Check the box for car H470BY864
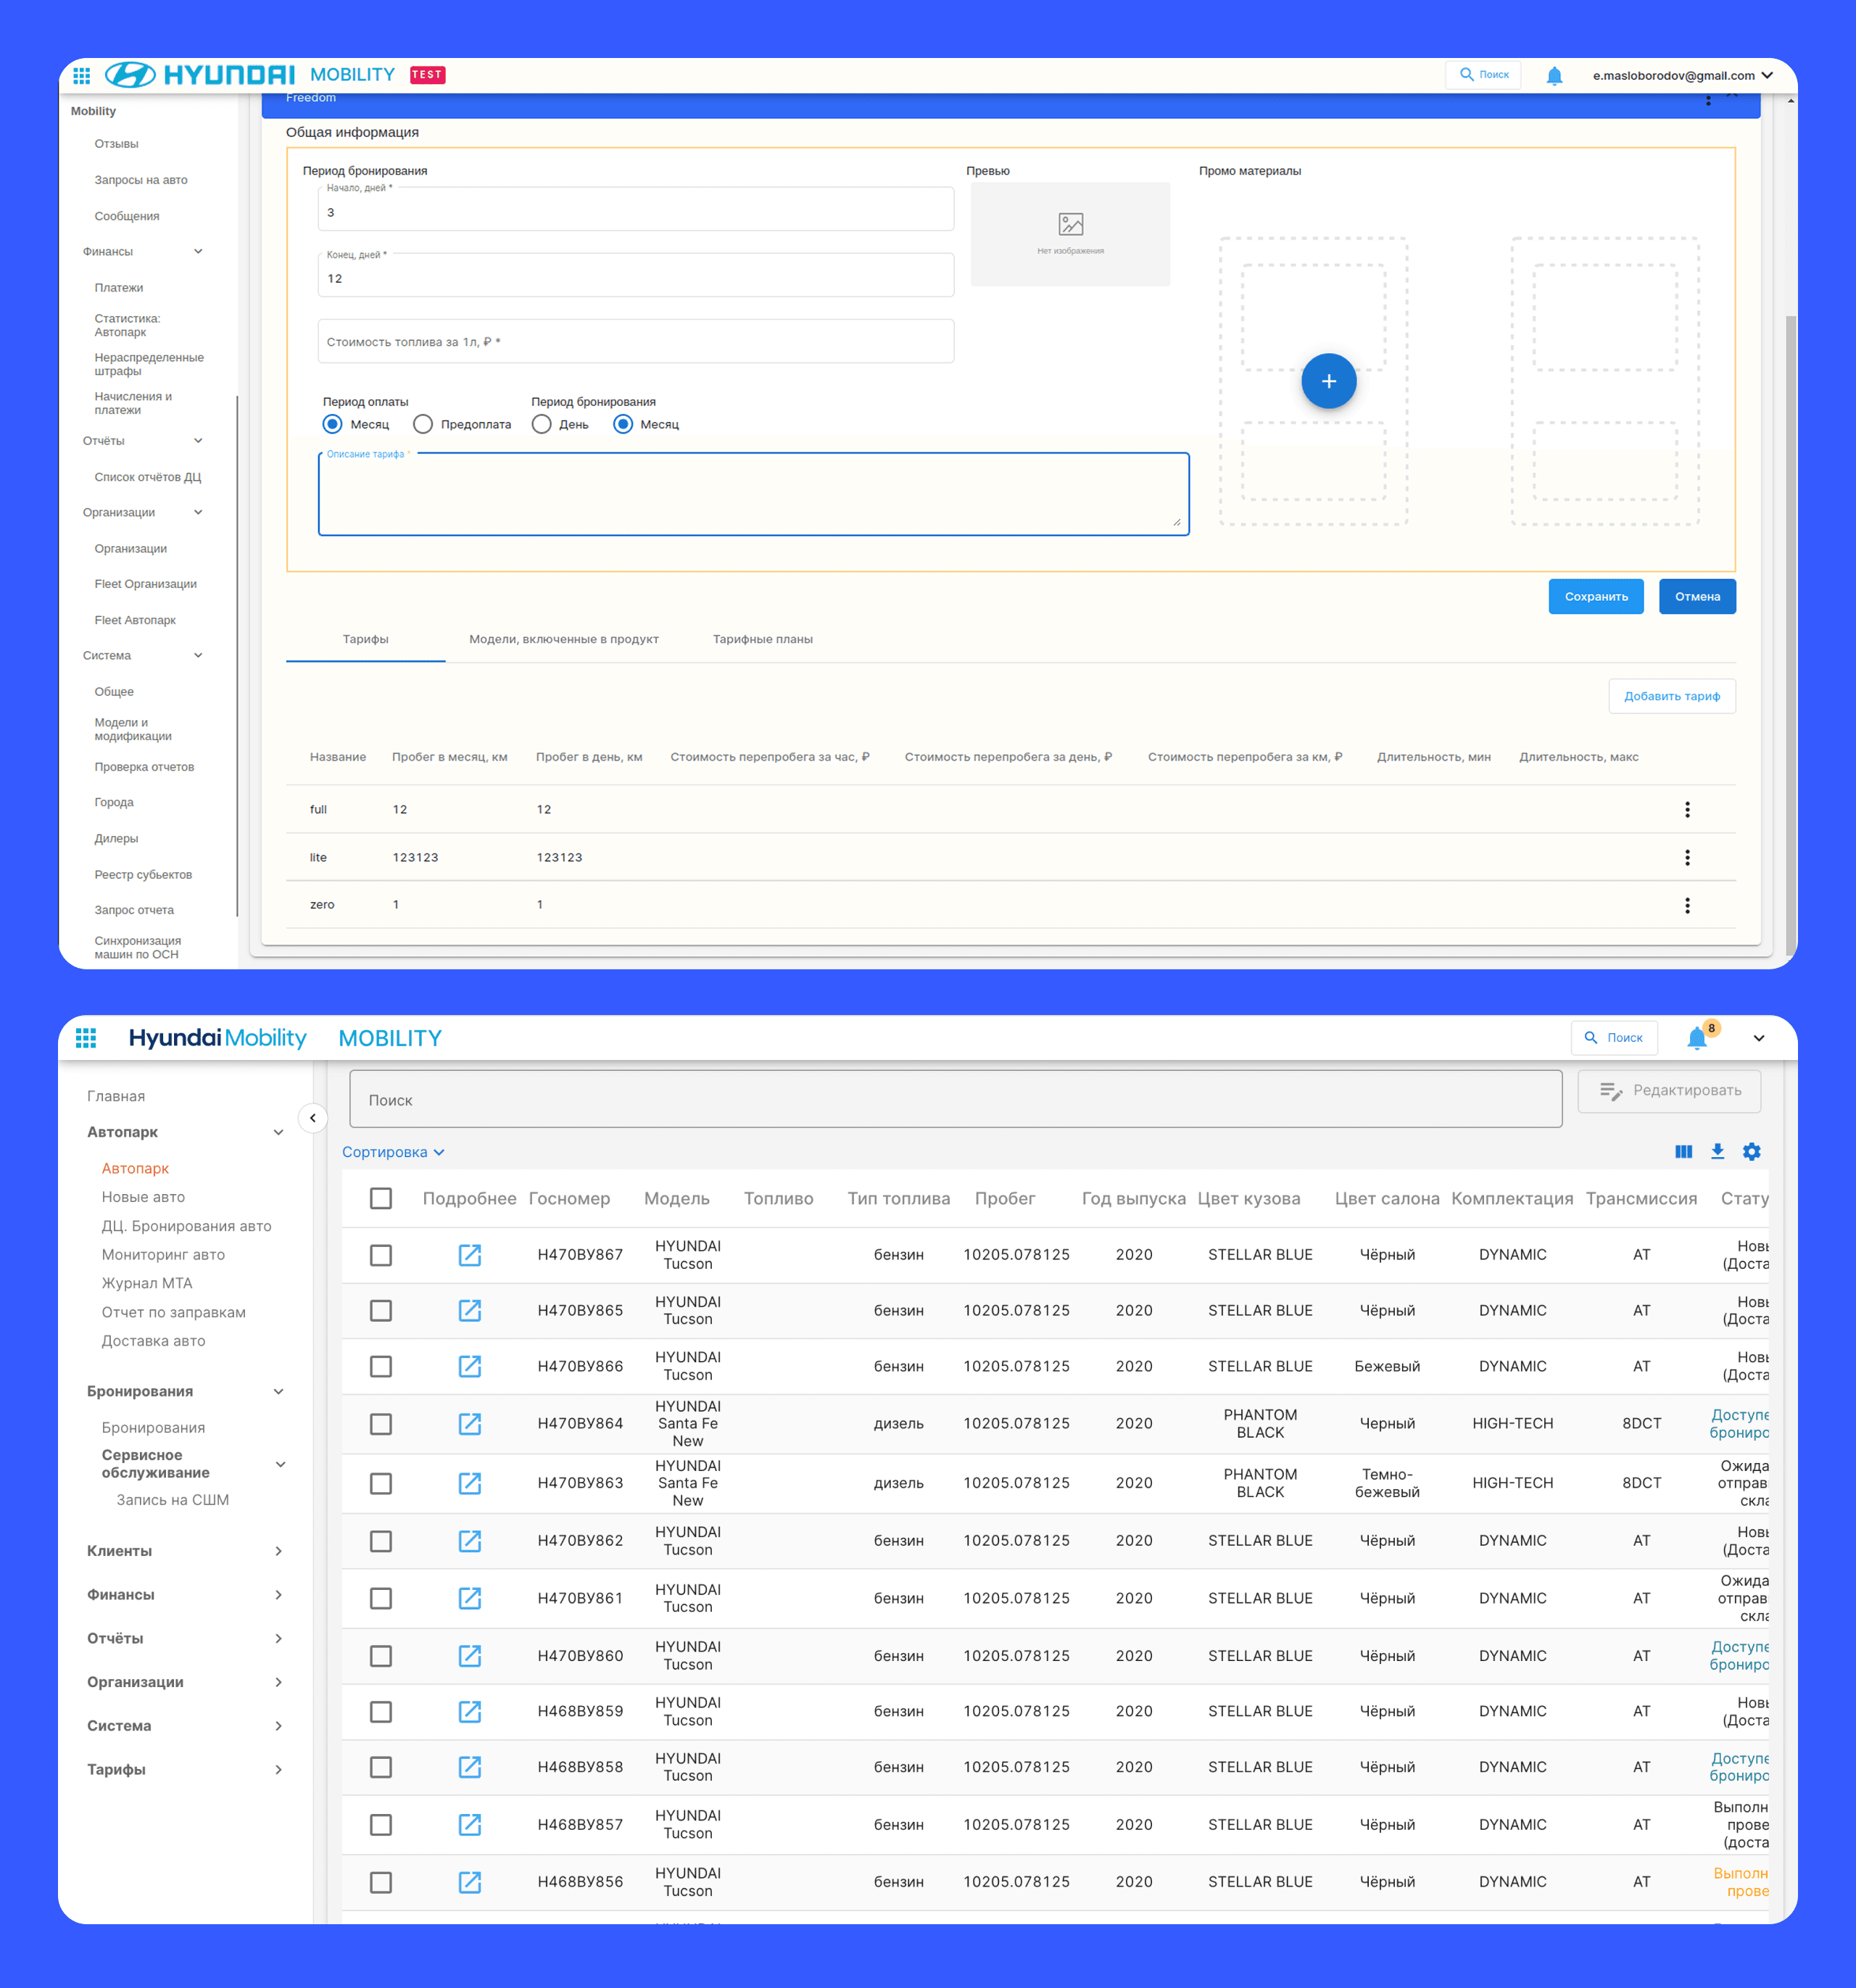 coord(380,1423)
